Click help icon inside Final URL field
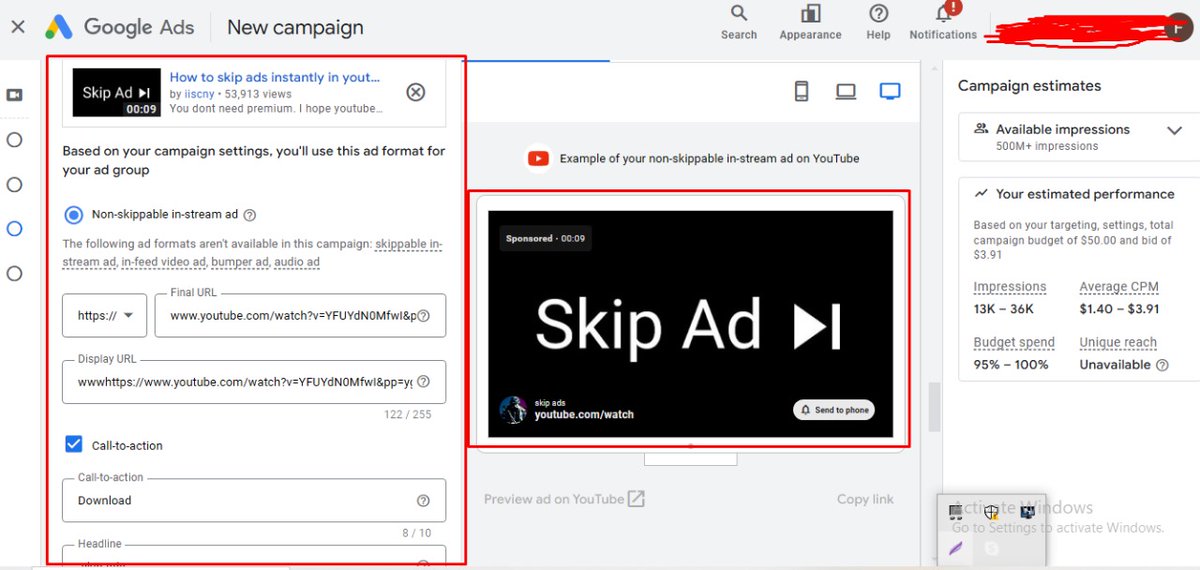Viewport: 1200px width, 570px height. (x=423, y=316)
